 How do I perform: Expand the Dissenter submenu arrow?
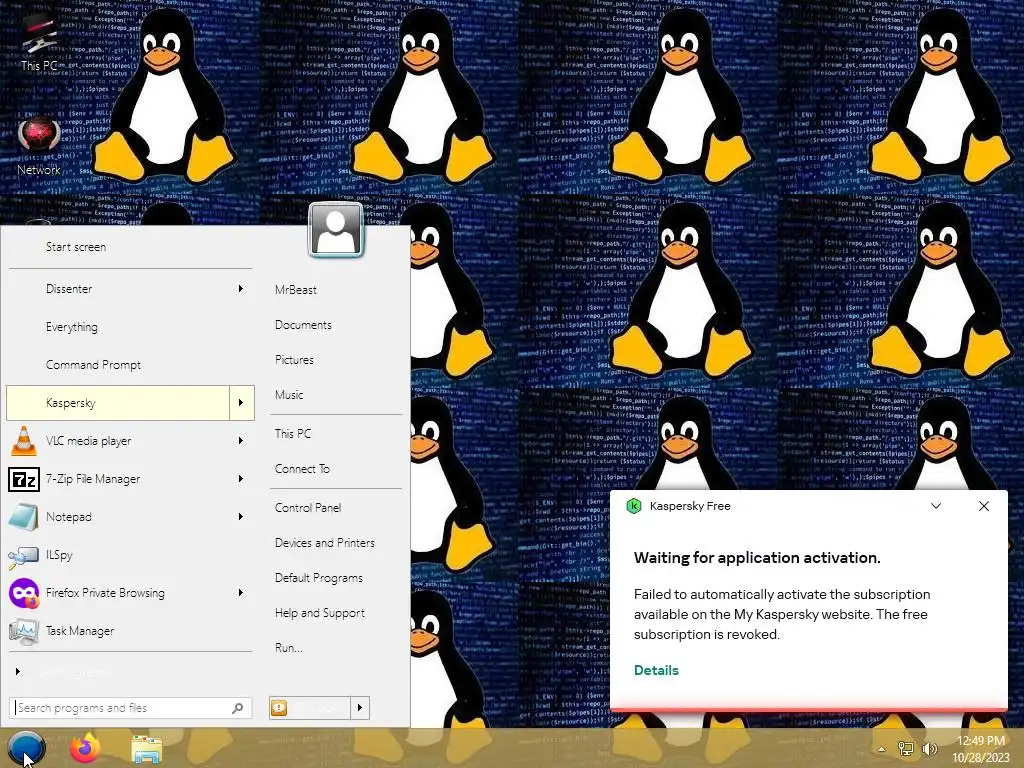point(241,289)
